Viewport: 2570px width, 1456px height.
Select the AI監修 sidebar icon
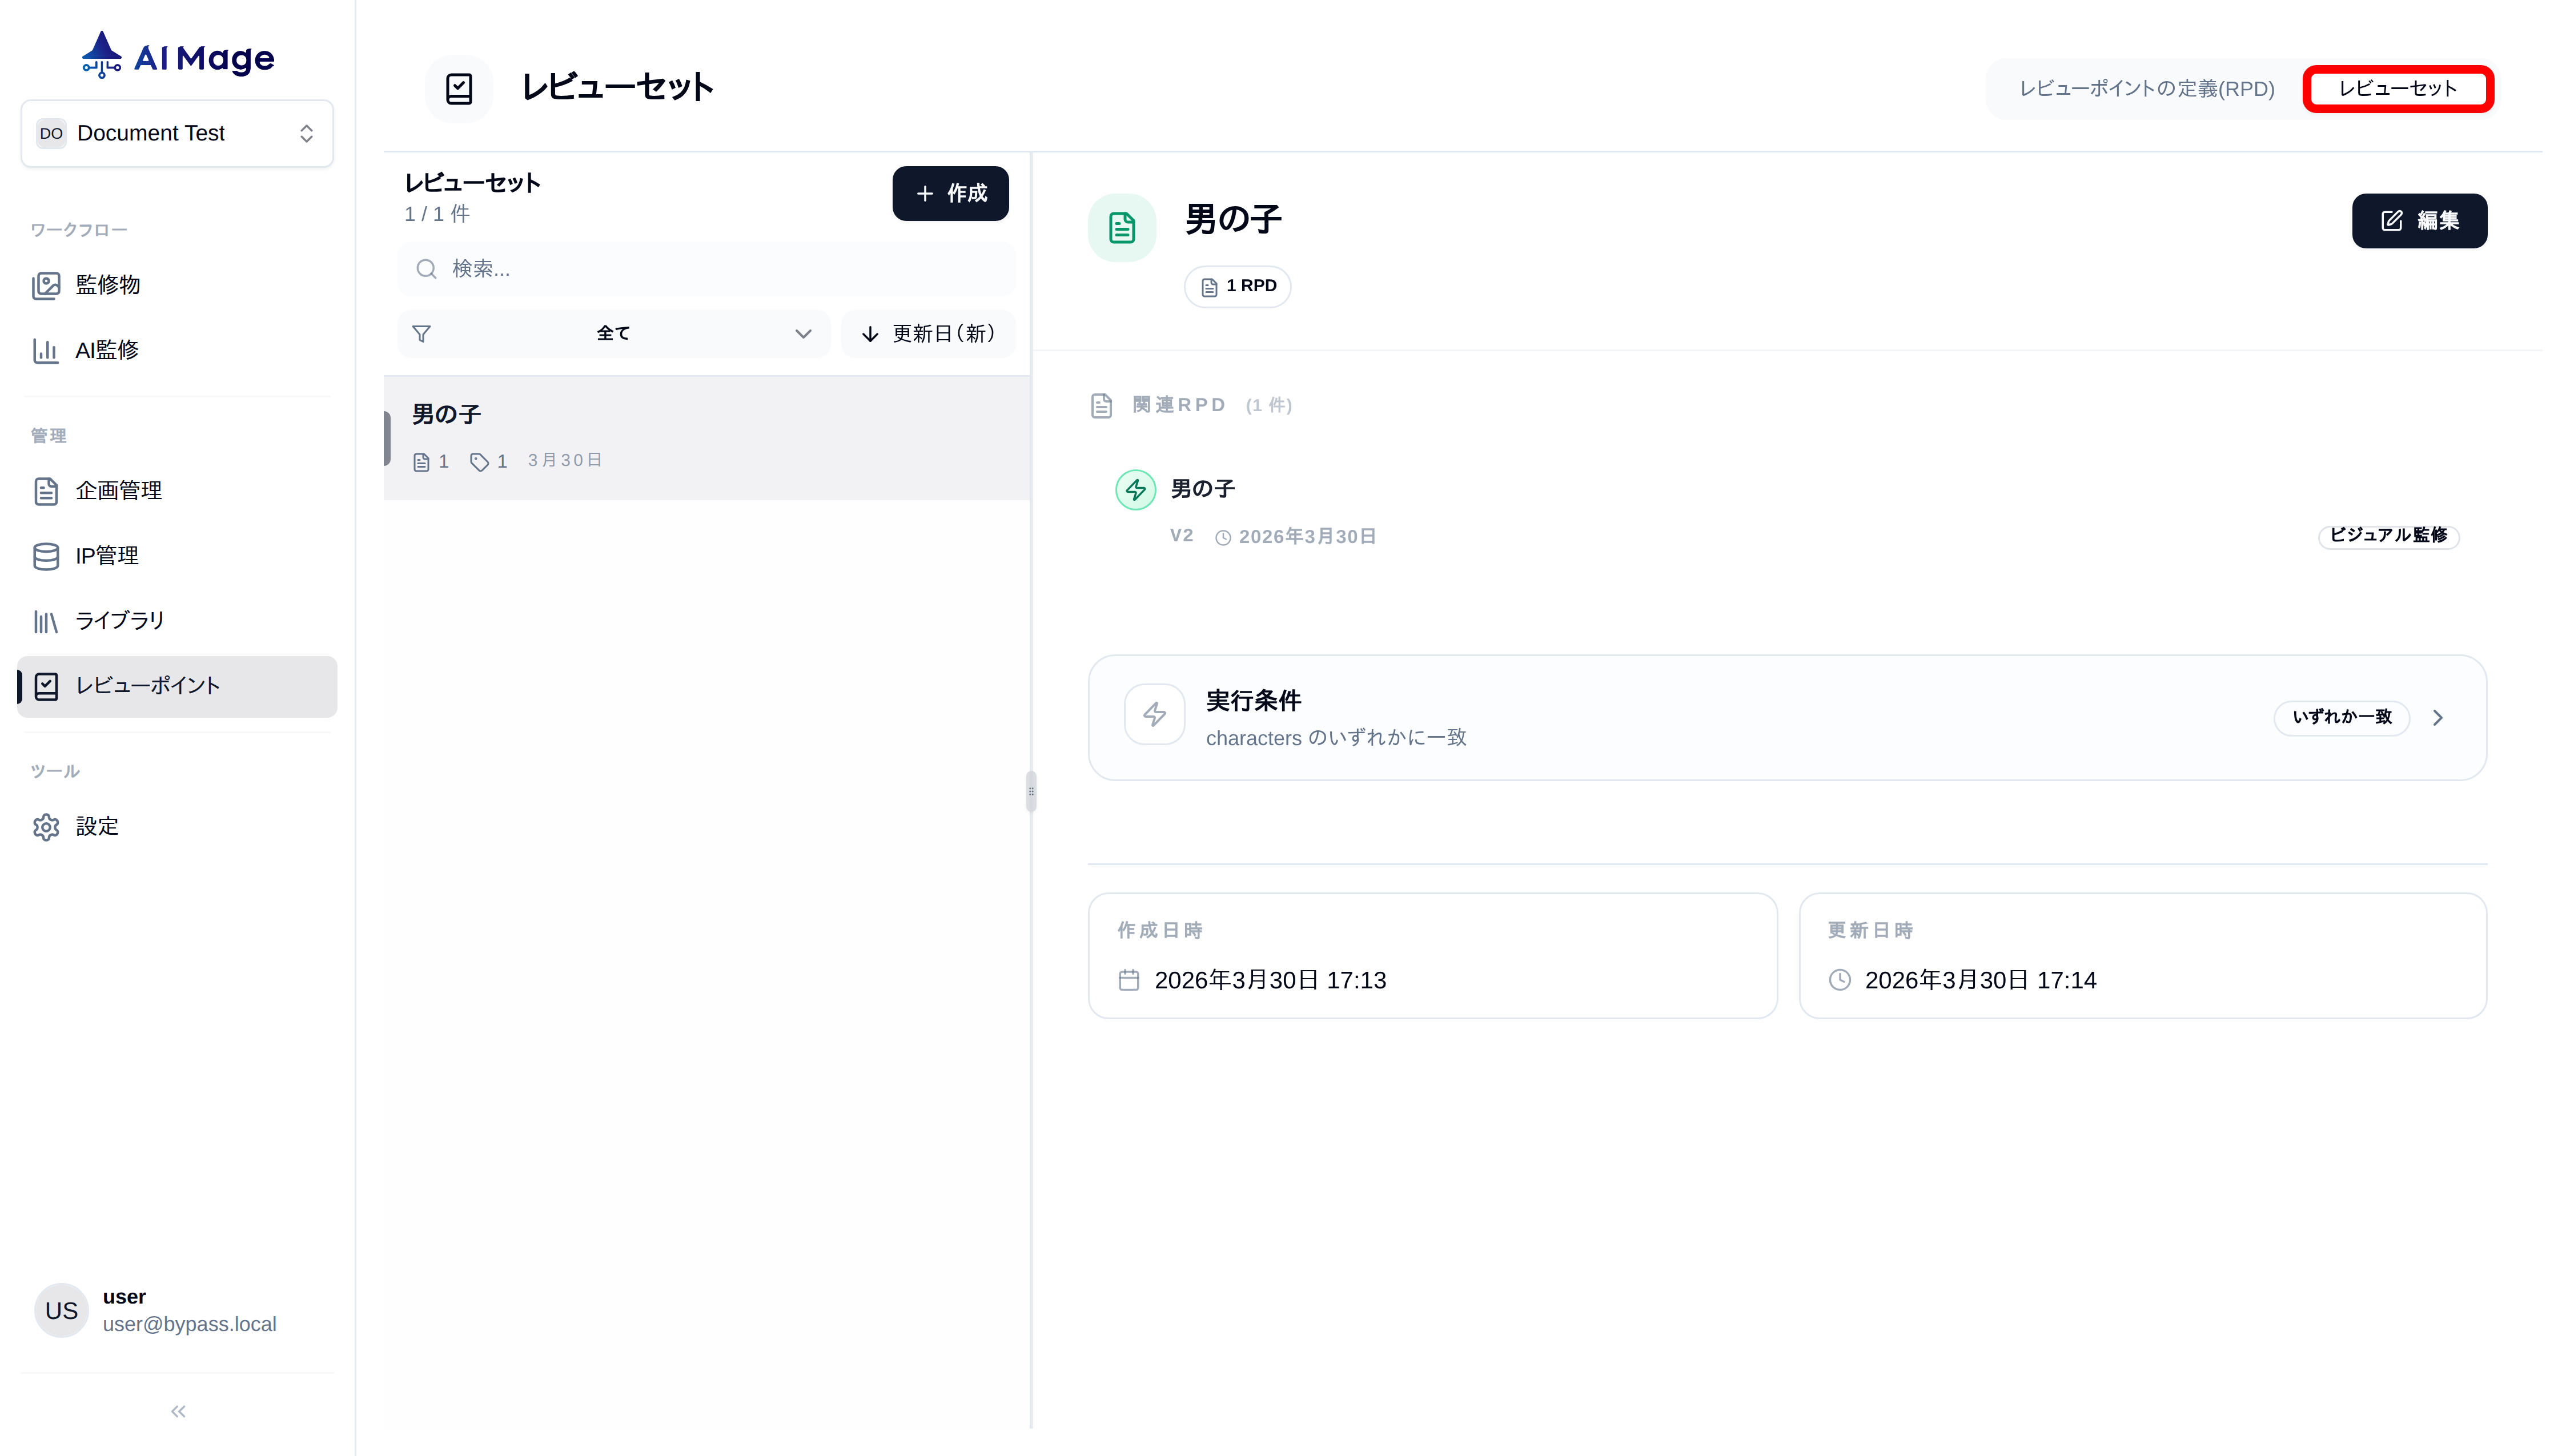pyautogui.click(x=47, y=350)
